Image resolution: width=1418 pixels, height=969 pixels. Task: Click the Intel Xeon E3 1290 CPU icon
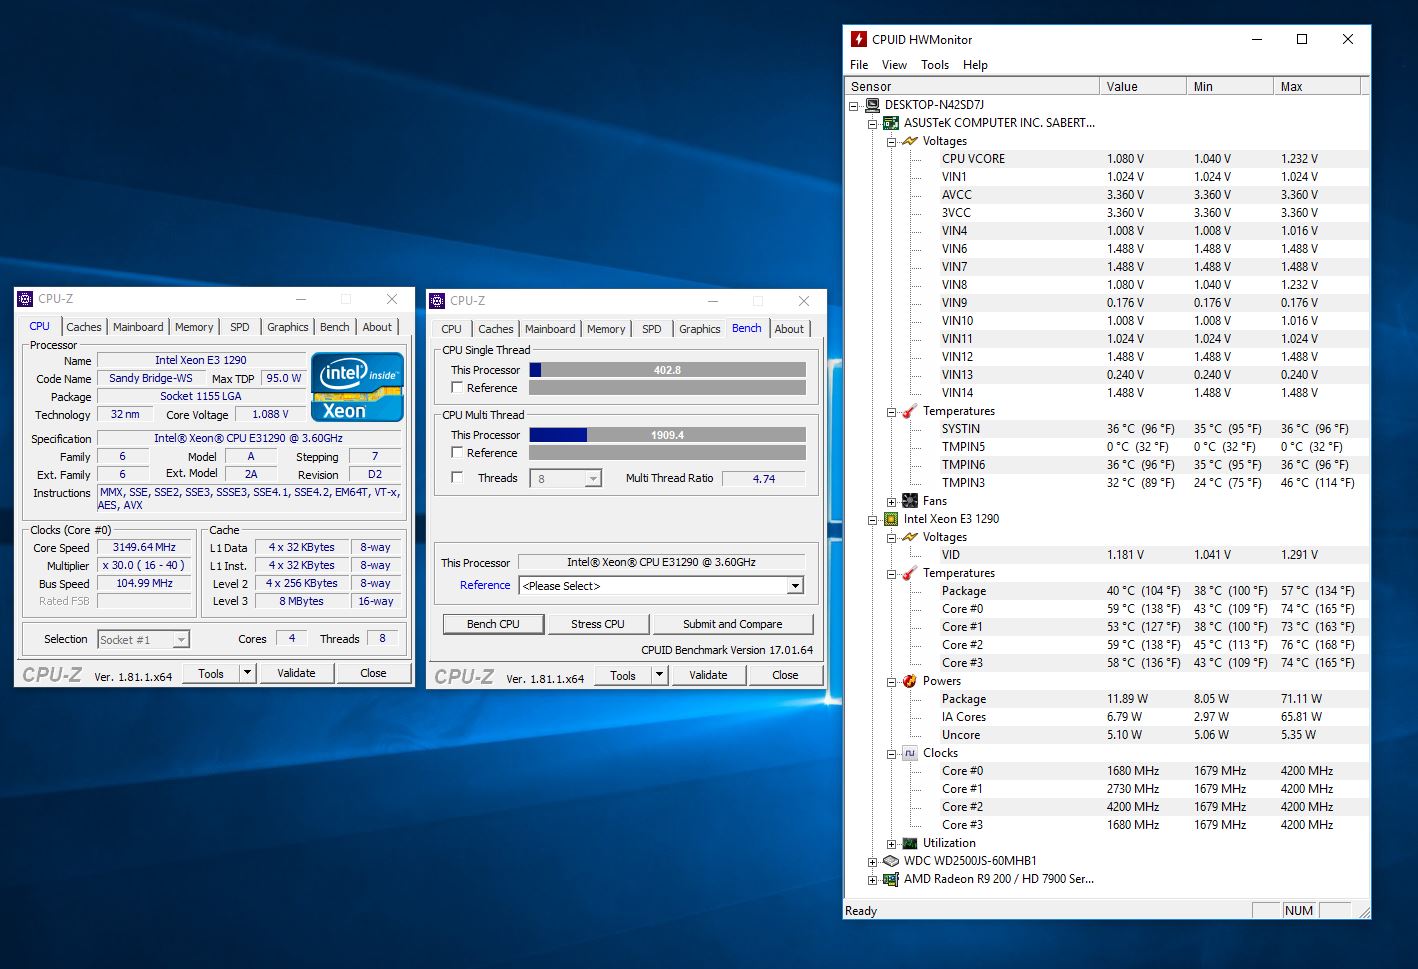891,519
